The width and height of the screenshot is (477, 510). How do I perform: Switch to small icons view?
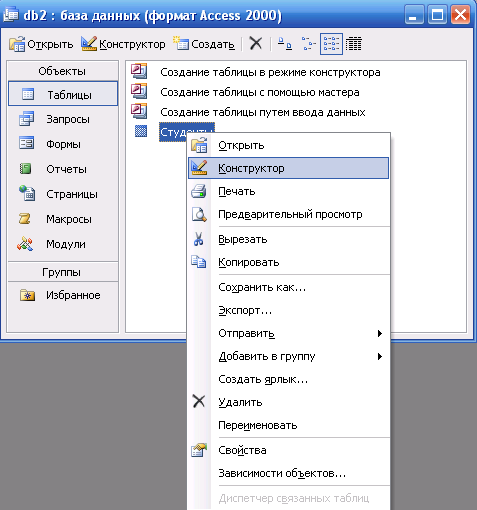point(309,44)
